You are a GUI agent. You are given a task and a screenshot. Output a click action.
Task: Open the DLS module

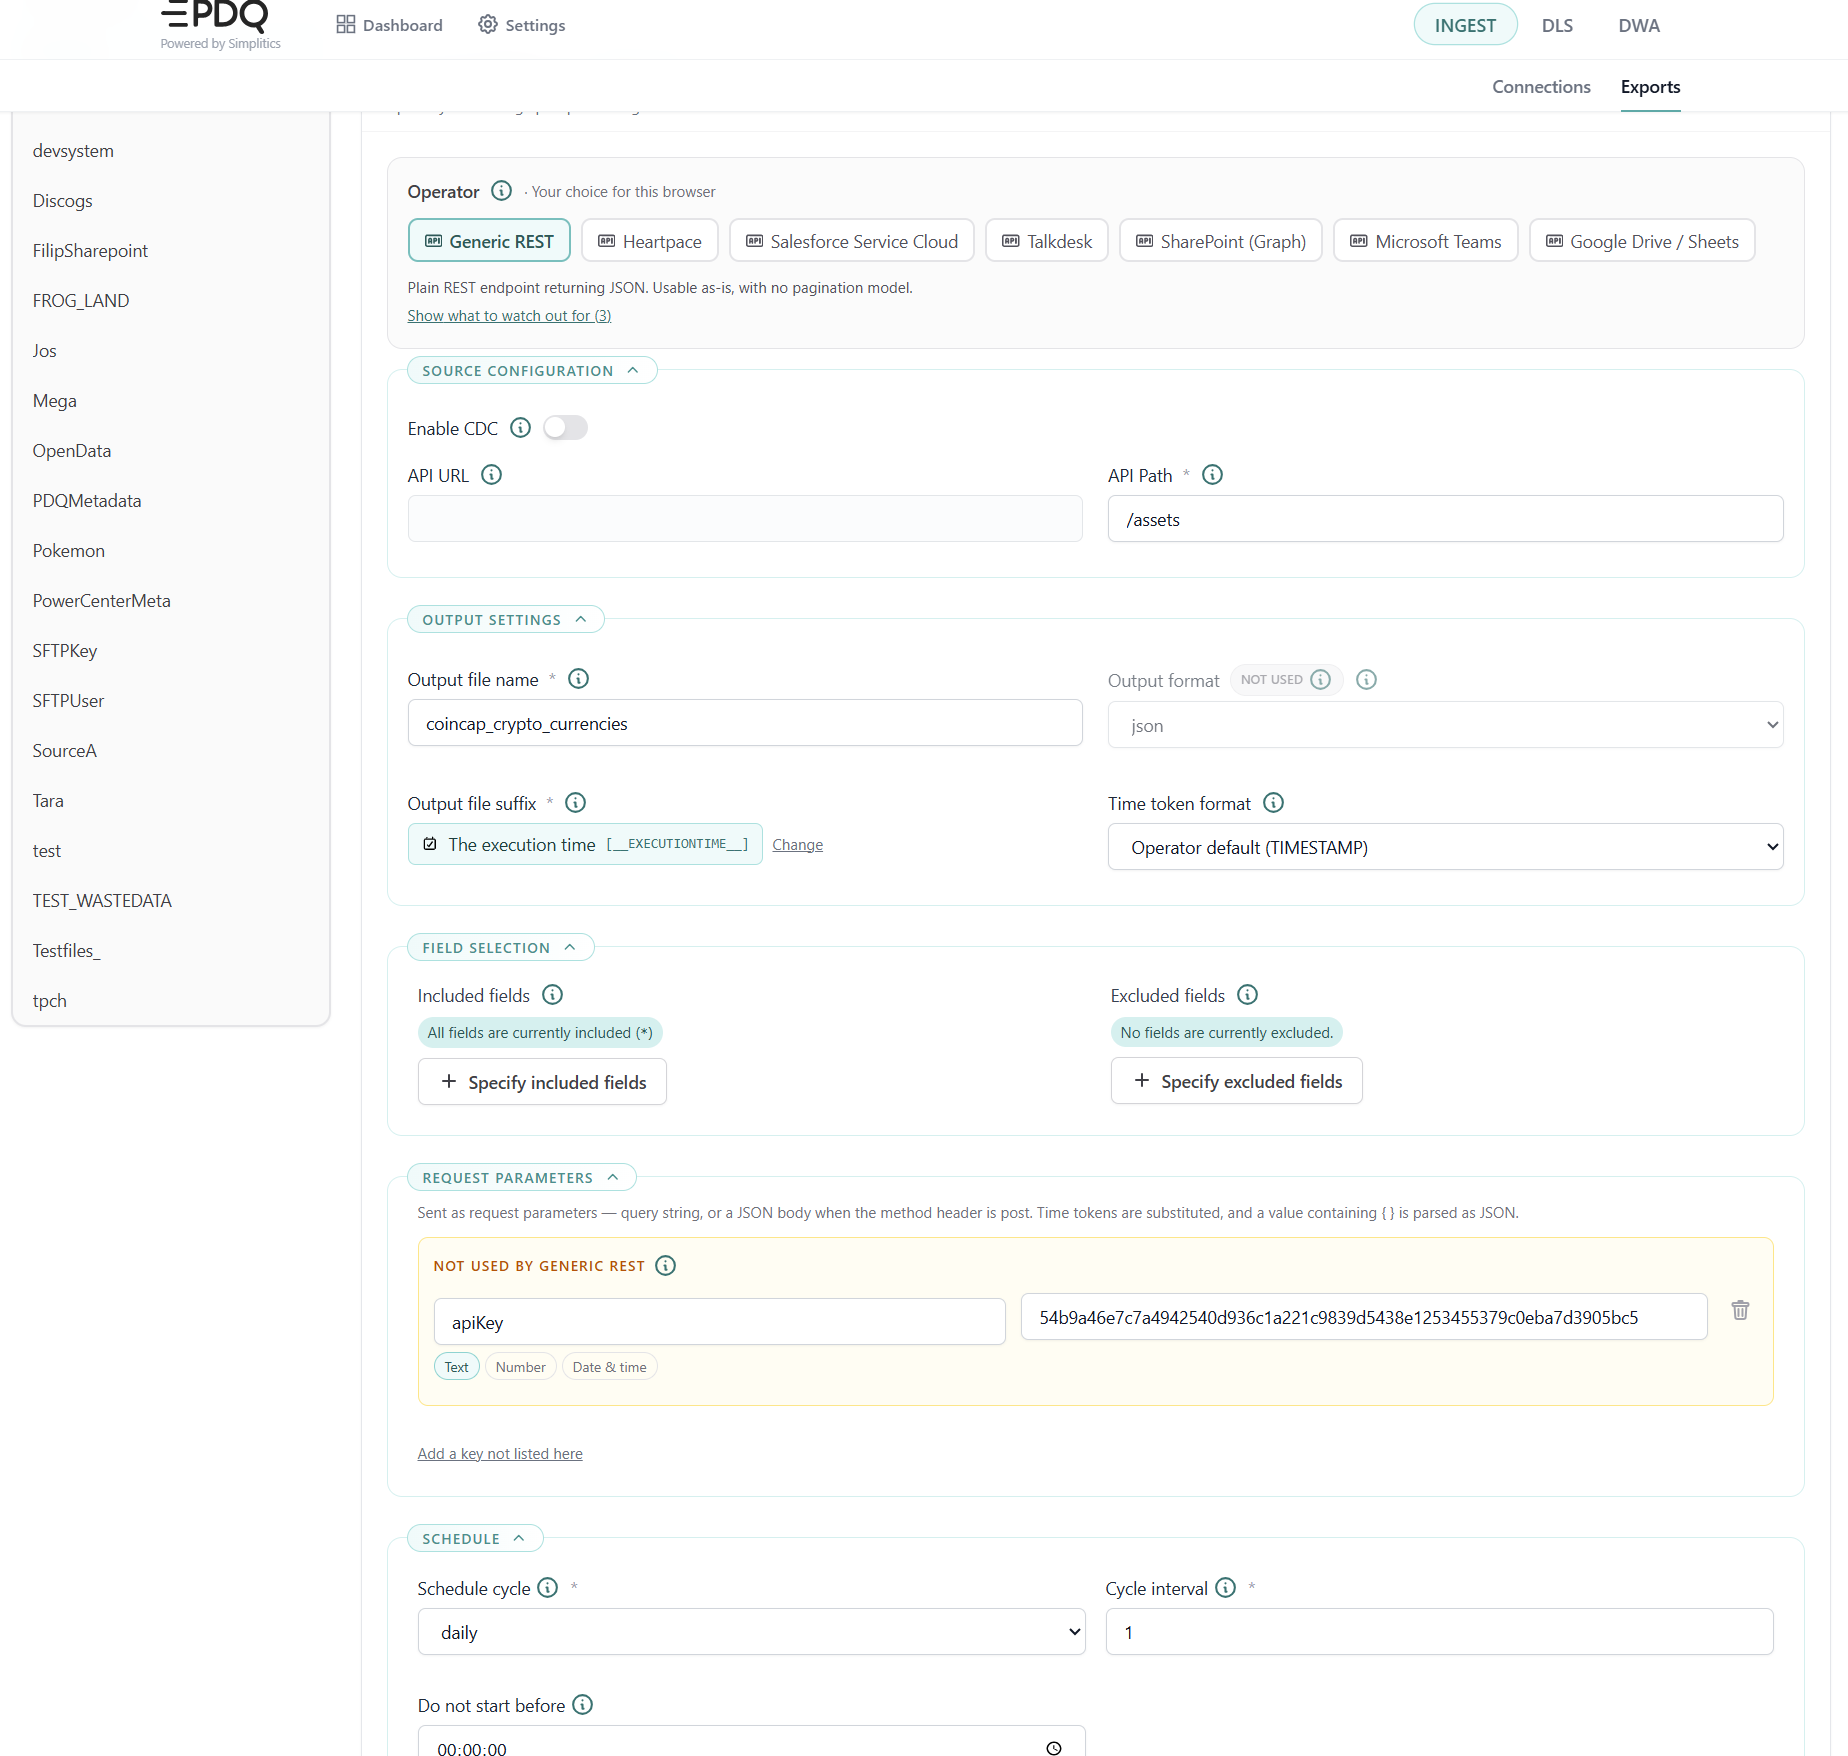pyautogui.click(x=1557, y=25)
